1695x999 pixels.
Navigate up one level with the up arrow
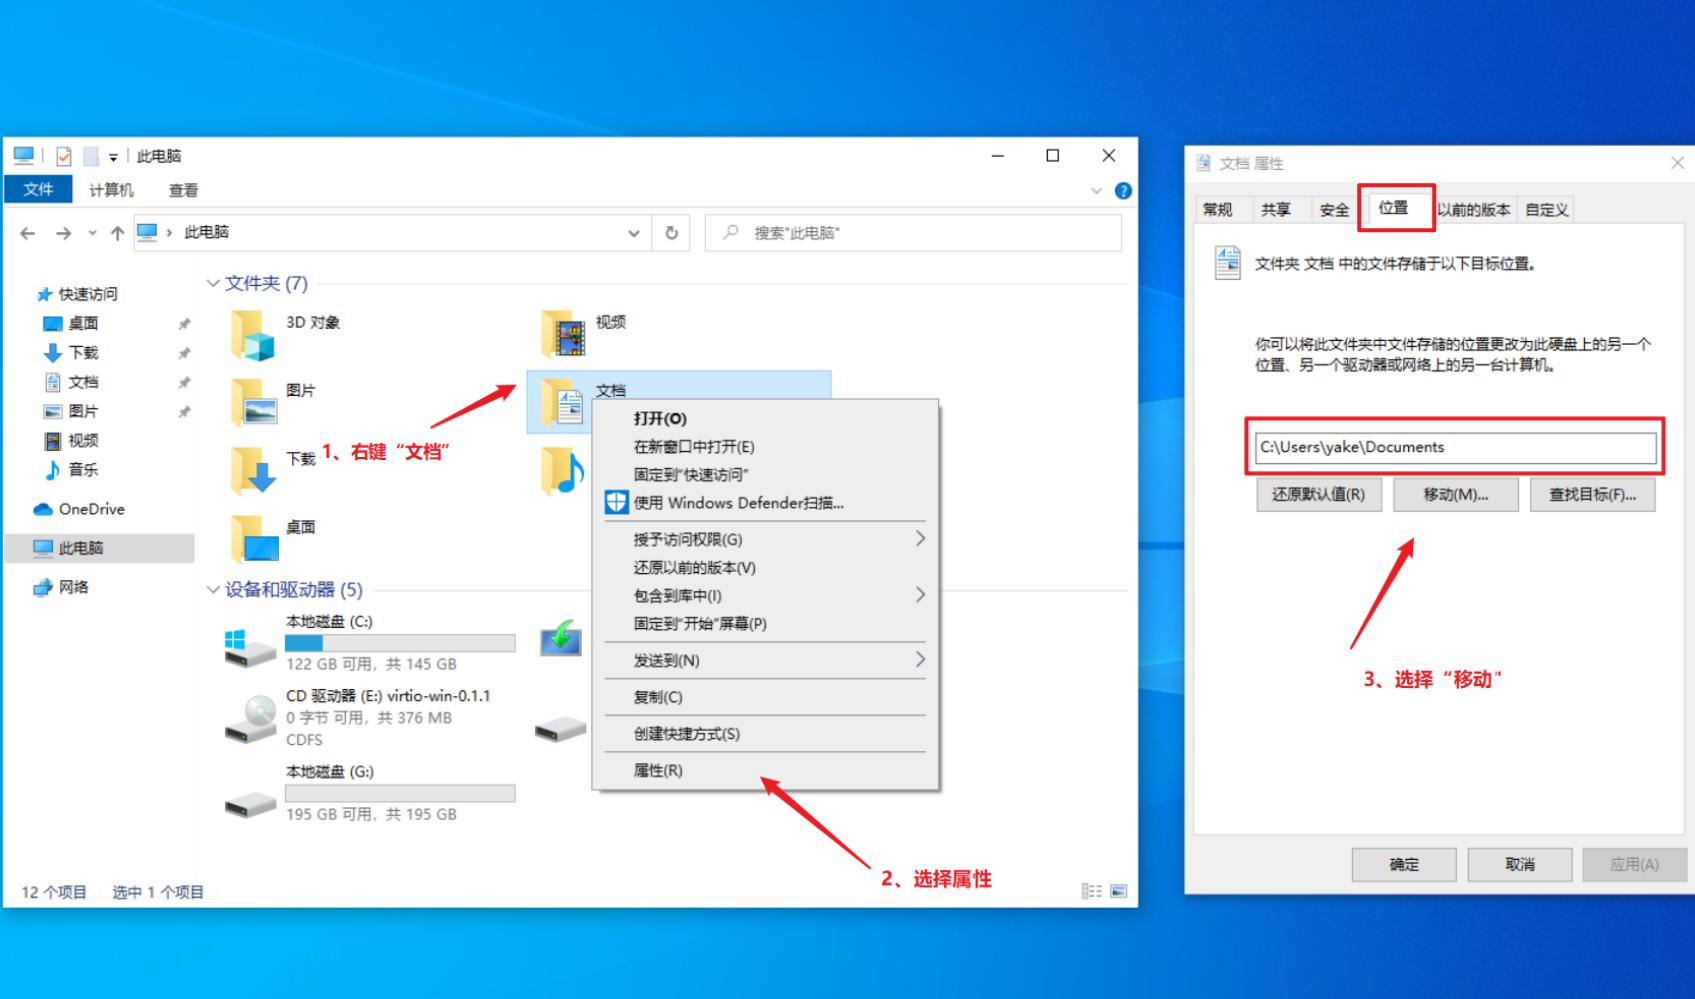coord(115,232)
